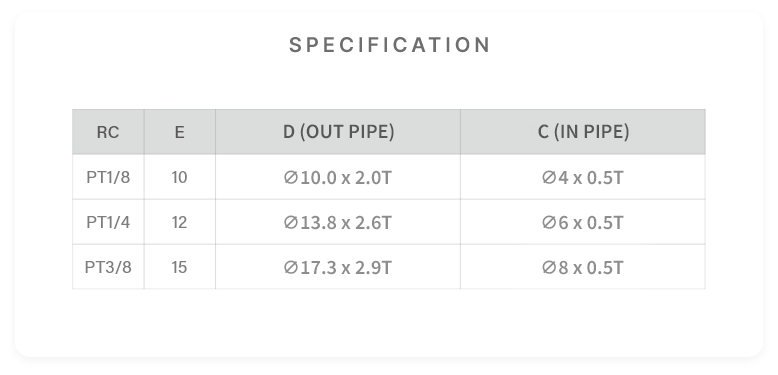Select the PT1/4 cell
778x375 pixels.
tap(108, 222)
